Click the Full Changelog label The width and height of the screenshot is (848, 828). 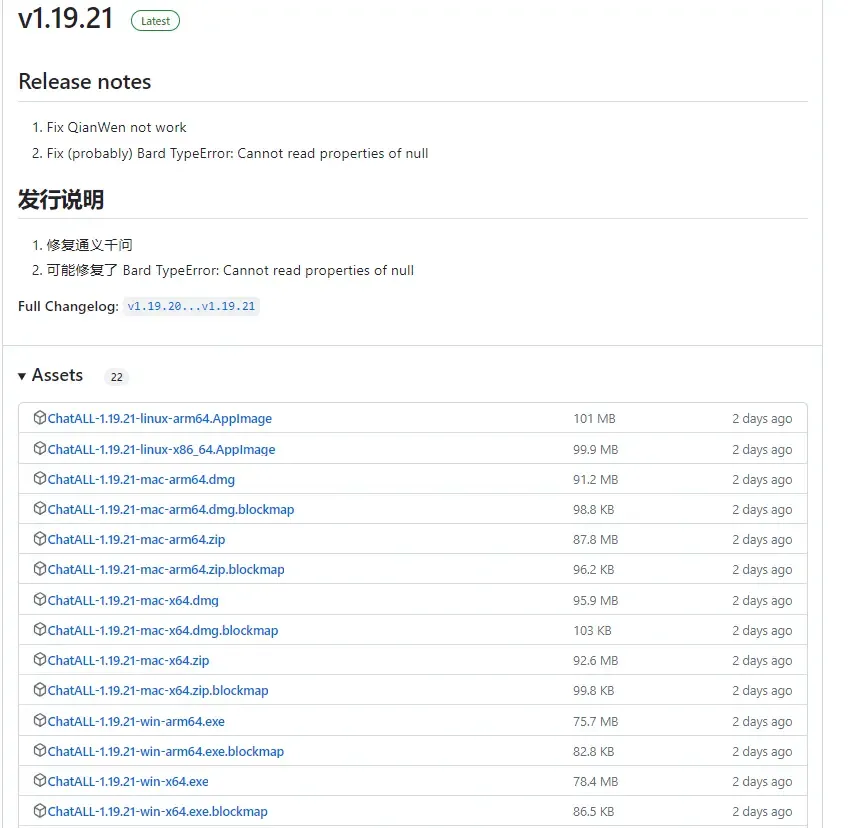point(68,307)
